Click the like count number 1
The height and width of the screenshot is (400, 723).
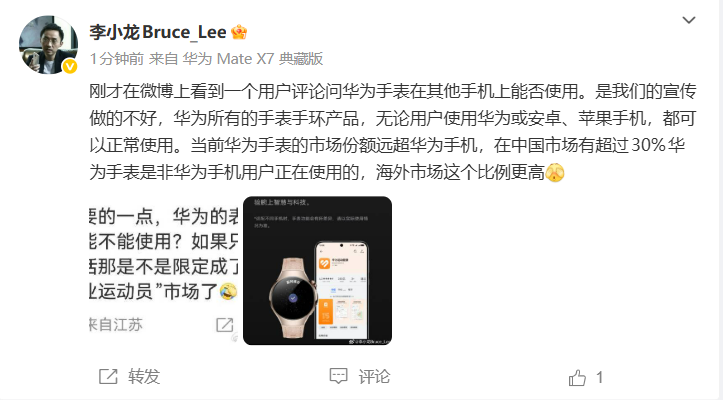[599, 377]
